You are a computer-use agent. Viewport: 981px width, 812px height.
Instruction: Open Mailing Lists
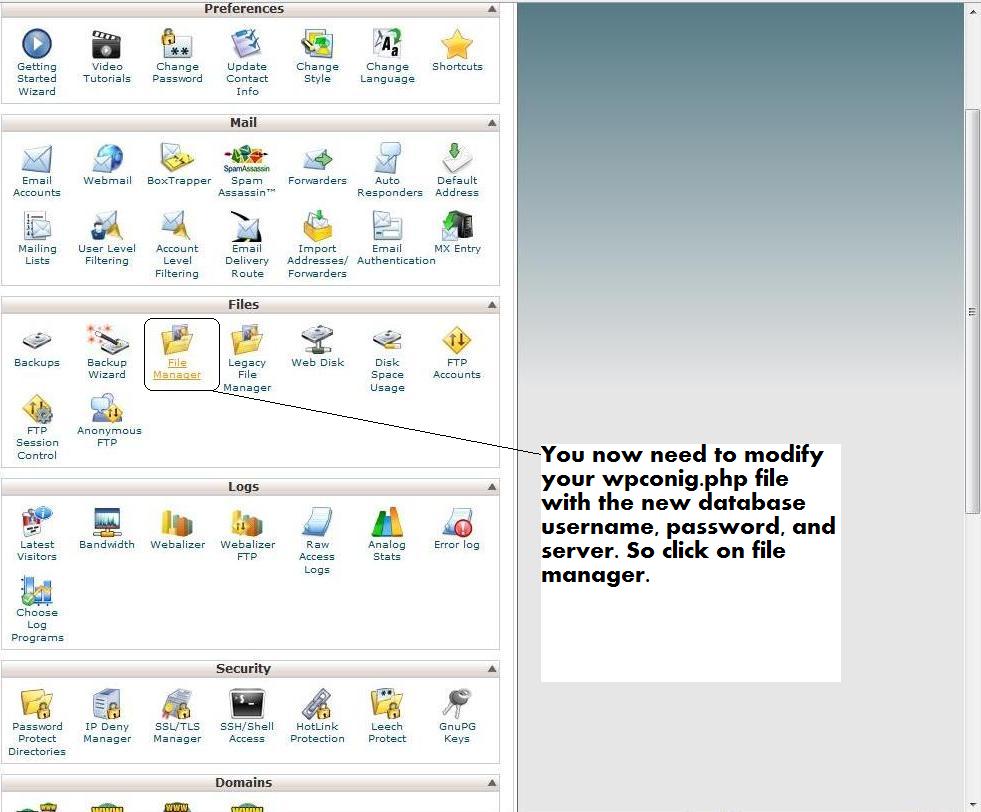point(37,238)
